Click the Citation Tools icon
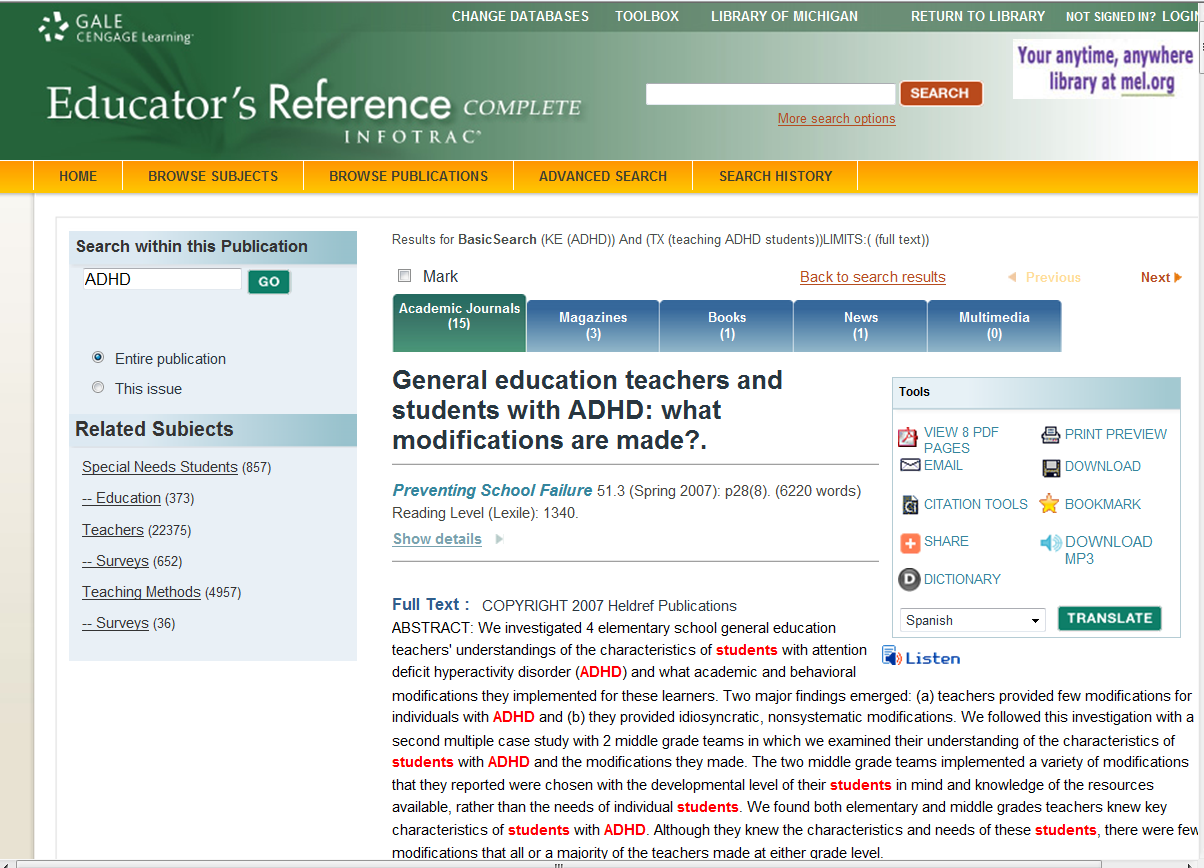This screenshot has height=868, width=1204. 910,504
